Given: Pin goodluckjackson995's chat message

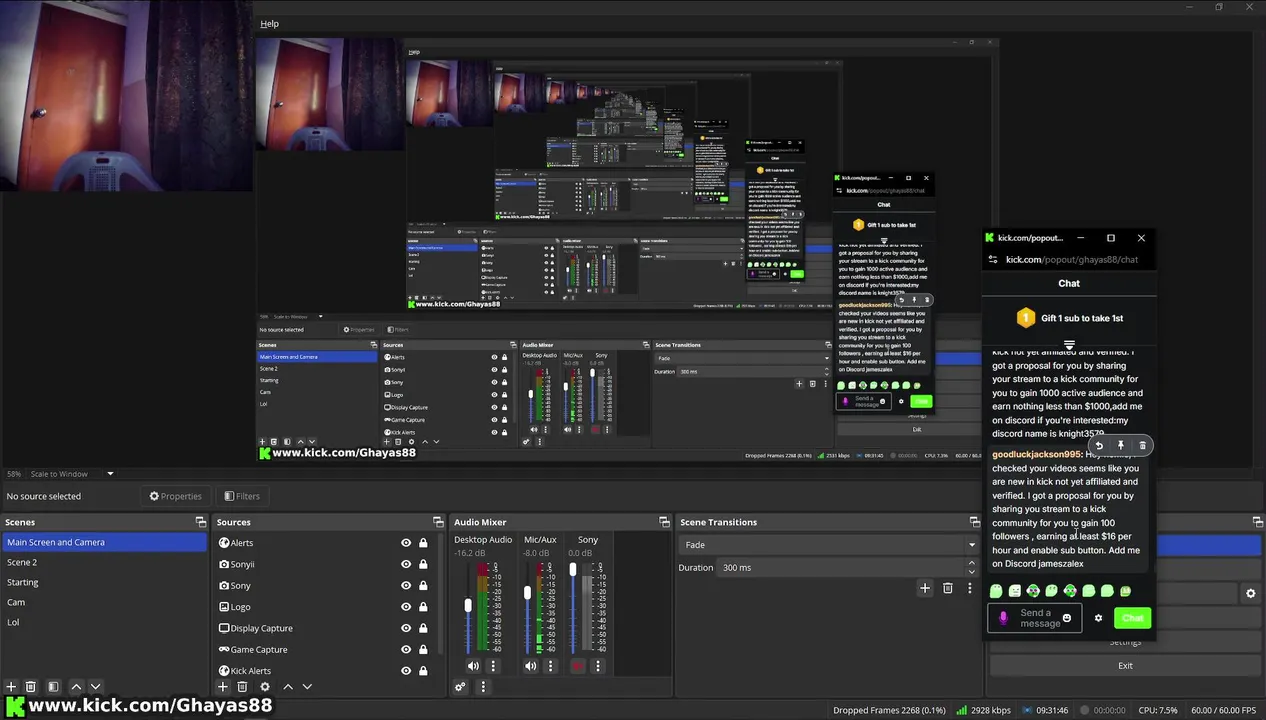Looking at the screenshot, I should [x=1121, y=446].
